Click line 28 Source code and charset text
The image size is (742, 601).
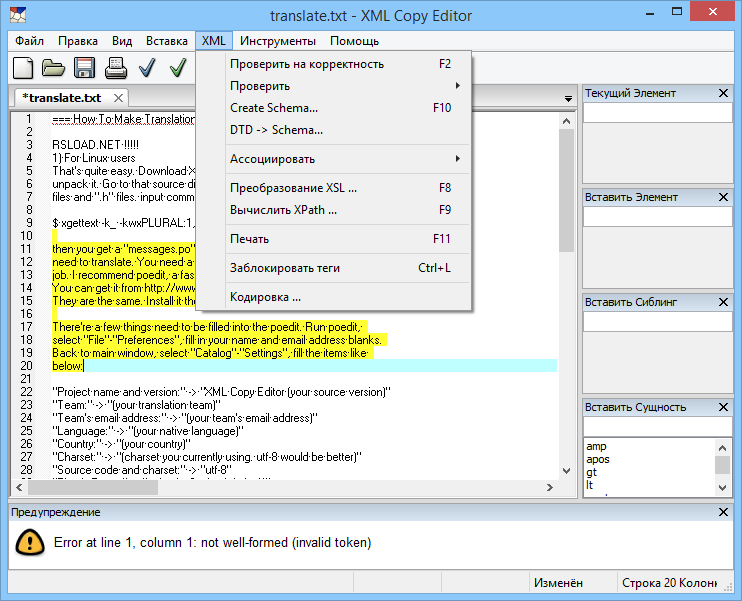pyautogui.click(x=142, y=470)
